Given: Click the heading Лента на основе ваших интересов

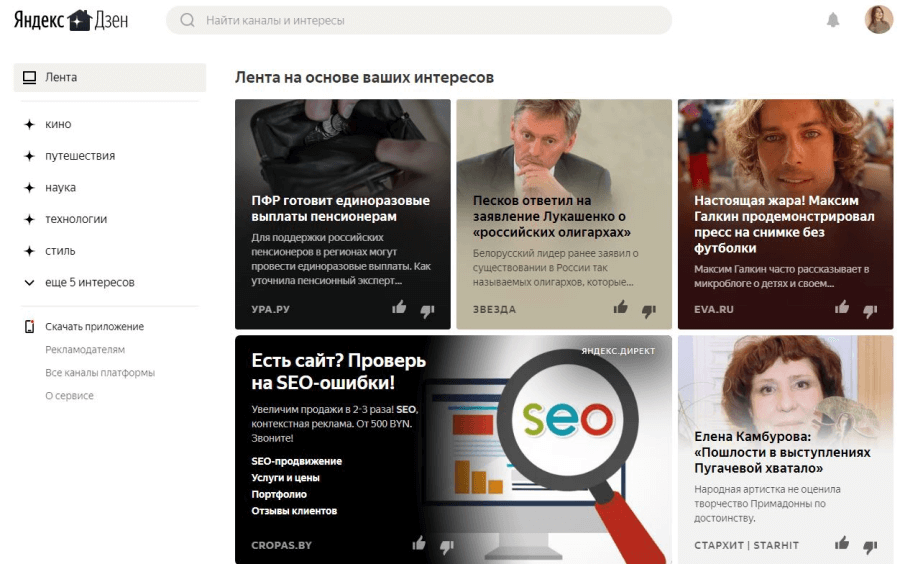Looking at the screenshot, I should pos(364,77).
